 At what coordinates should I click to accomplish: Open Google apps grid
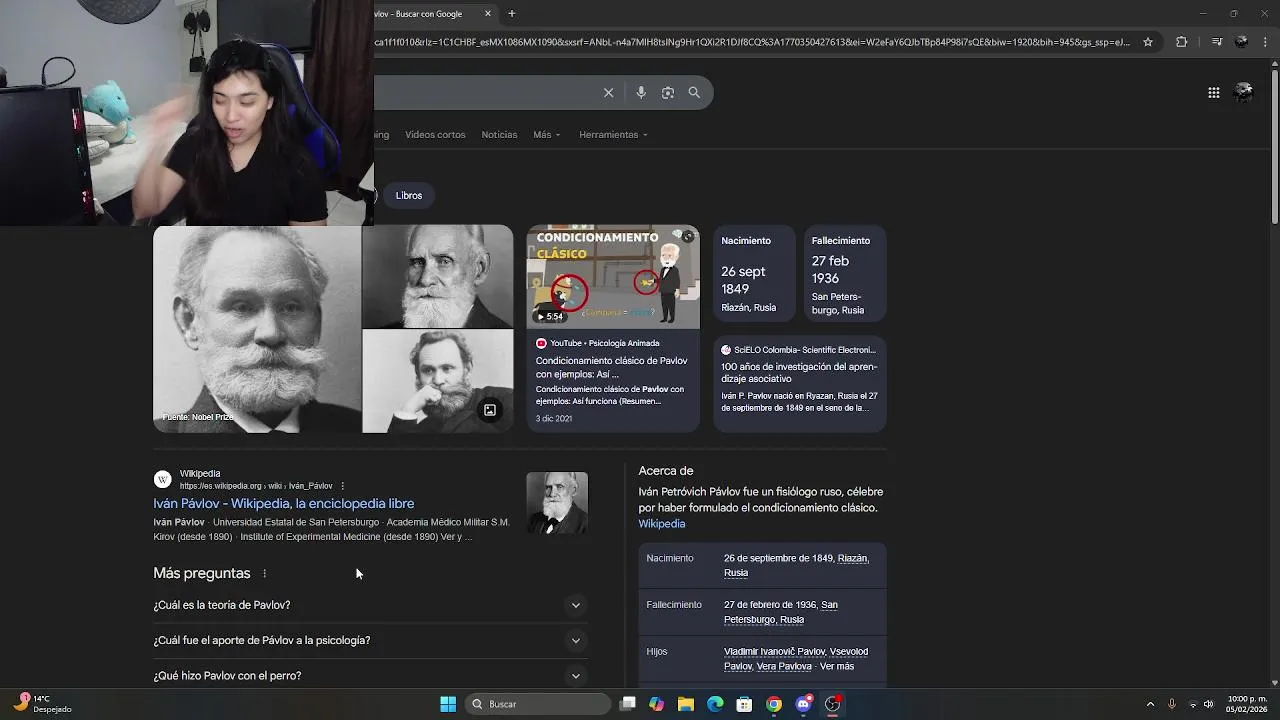tap(1213, 93)
